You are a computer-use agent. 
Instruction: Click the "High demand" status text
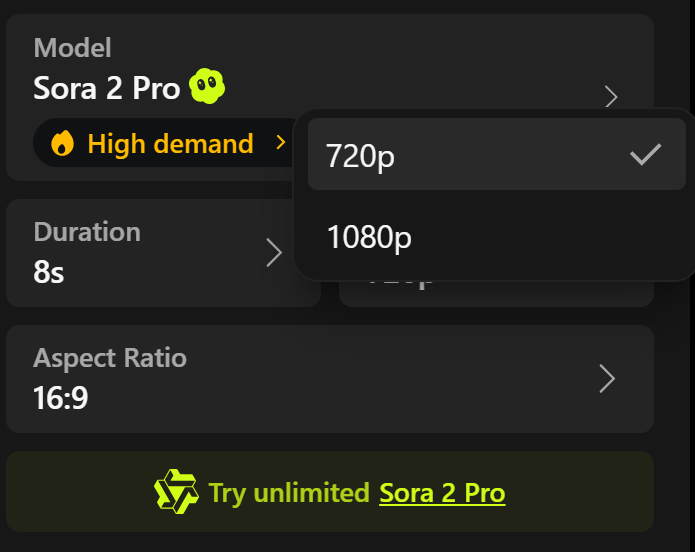[x=170, y=144]
